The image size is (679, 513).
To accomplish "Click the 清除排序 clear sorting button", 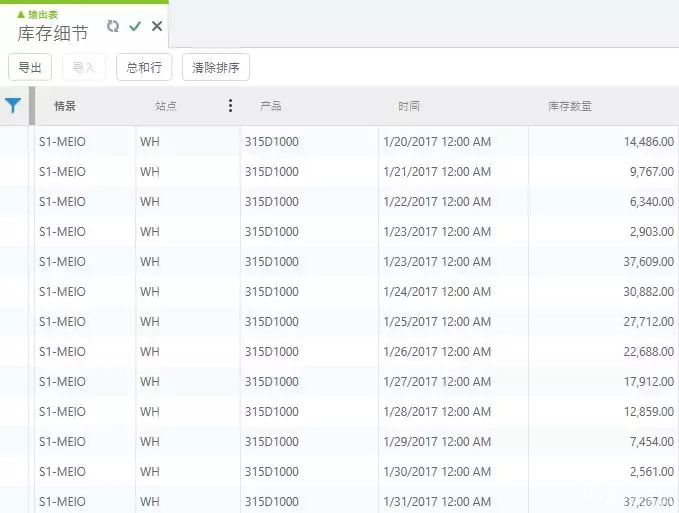I will 215,67.
